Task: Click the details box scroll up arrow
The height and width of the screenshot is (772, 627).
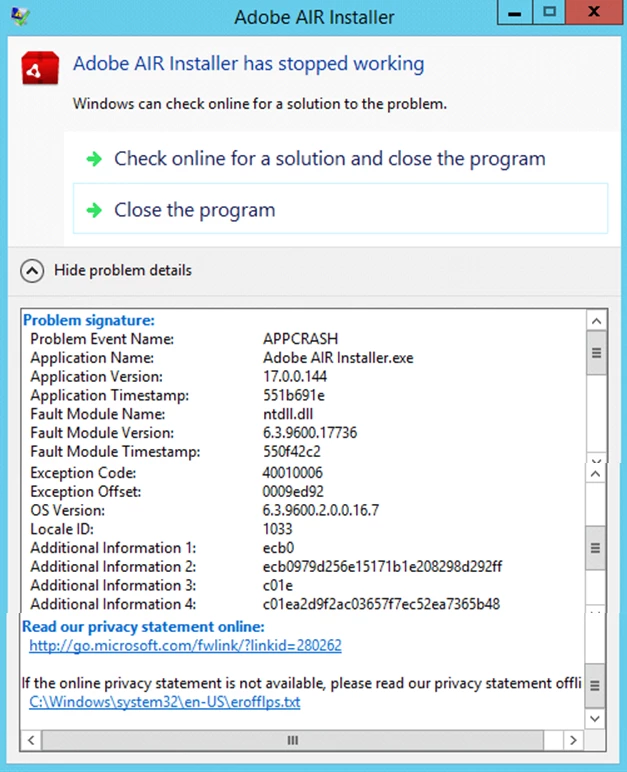Action: [596, 322]
